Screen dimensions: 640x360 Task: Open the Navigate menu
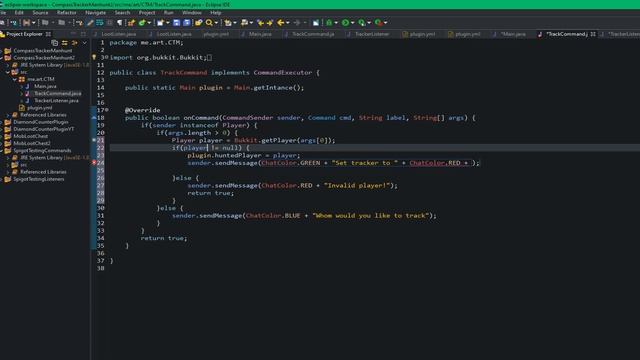point(96,13)
